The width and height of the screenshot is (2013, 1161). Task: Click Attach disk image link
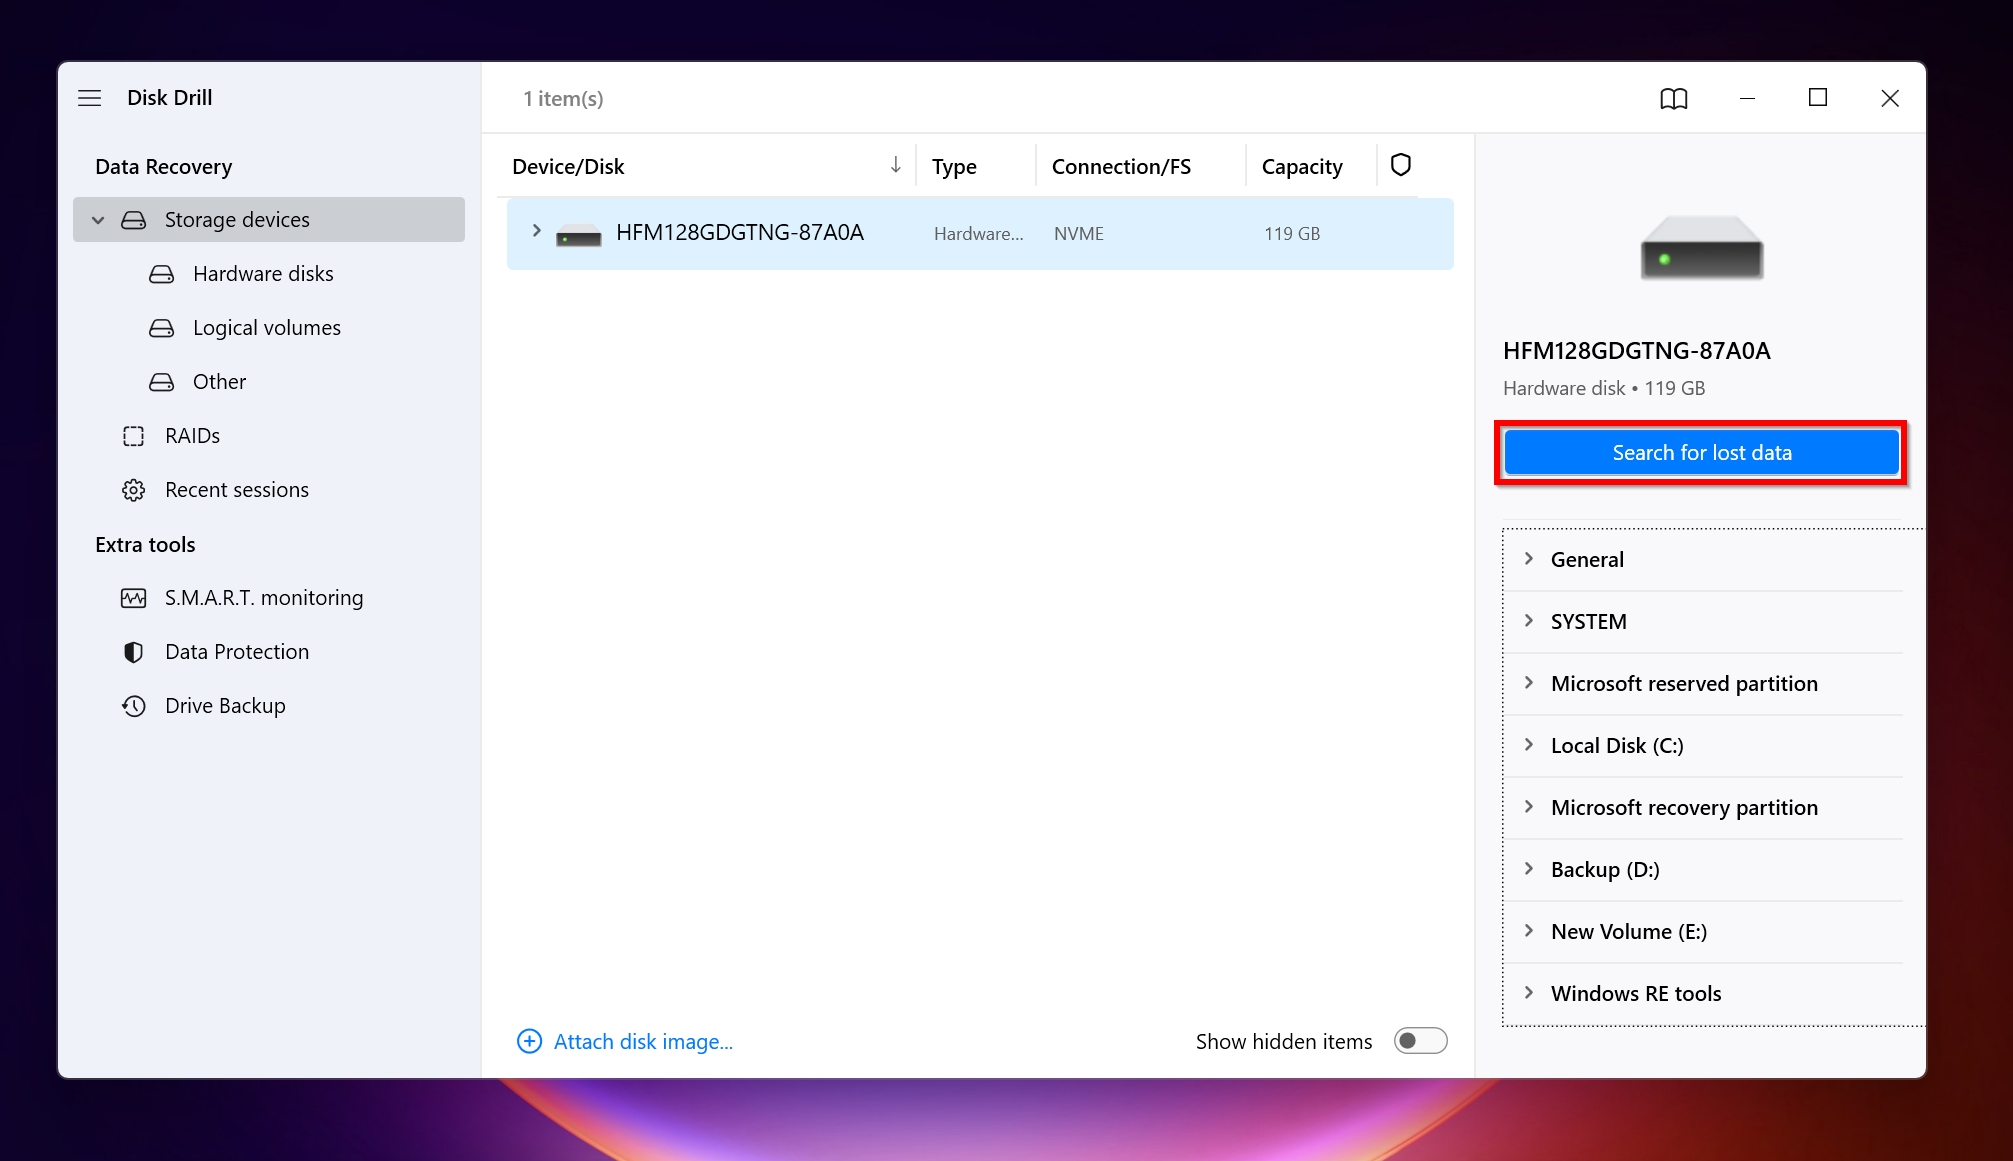[x=643, y=1042]
